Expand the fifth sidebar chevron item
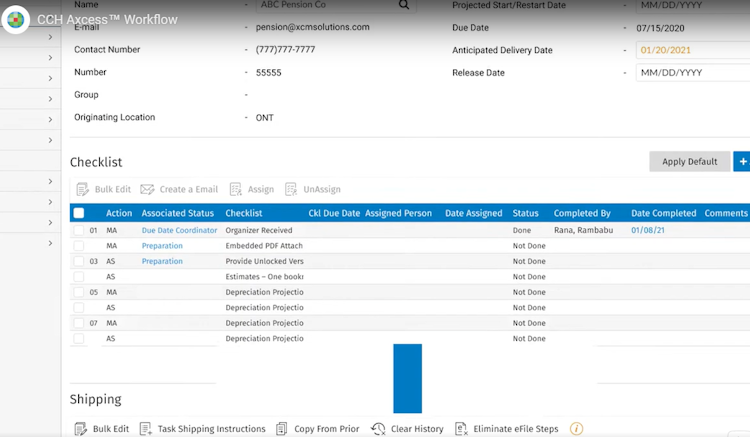Screen dimensions: 750x437 pyautogui.click(x=50, y=119)
